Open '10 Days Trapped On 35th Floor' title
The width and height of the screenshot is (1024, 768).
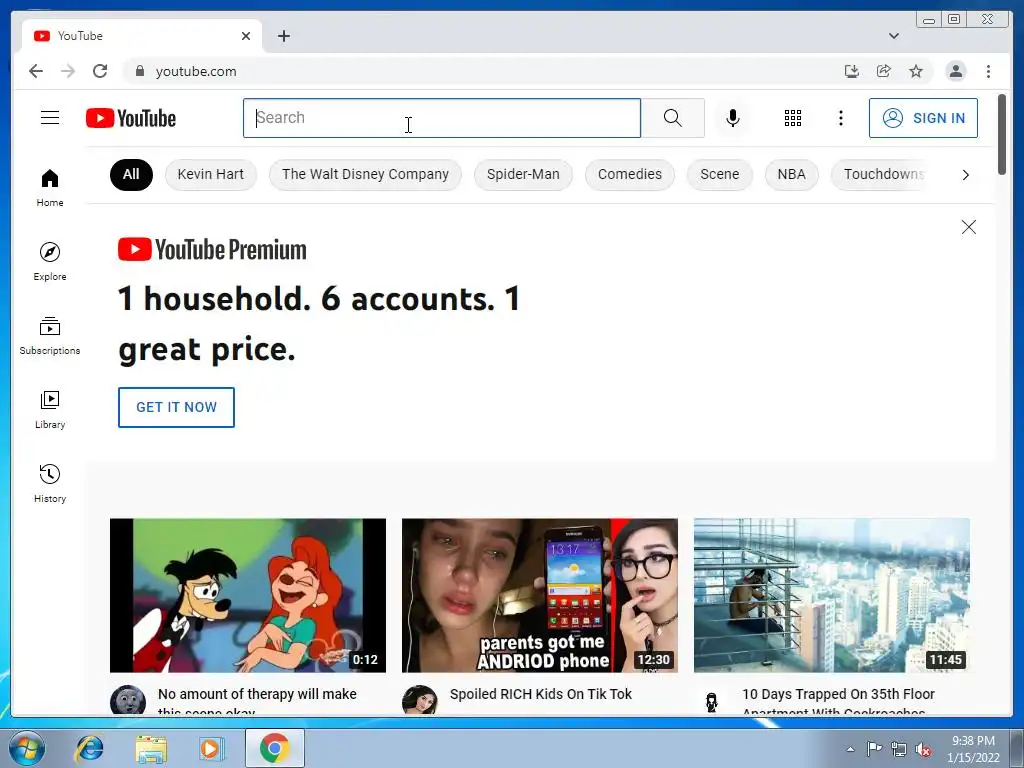pyautogui.click(x=839, y=694)
